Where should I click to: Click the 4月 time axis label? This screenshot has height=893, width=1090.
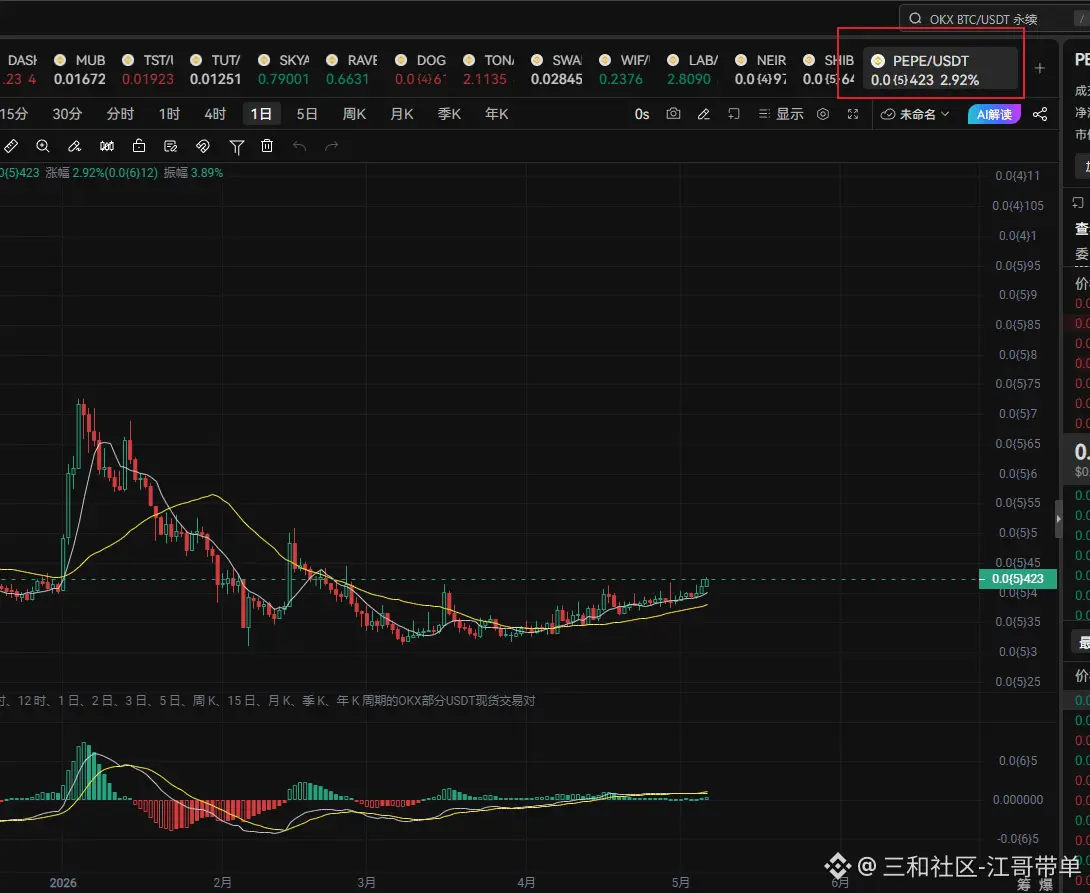(526, 883)
